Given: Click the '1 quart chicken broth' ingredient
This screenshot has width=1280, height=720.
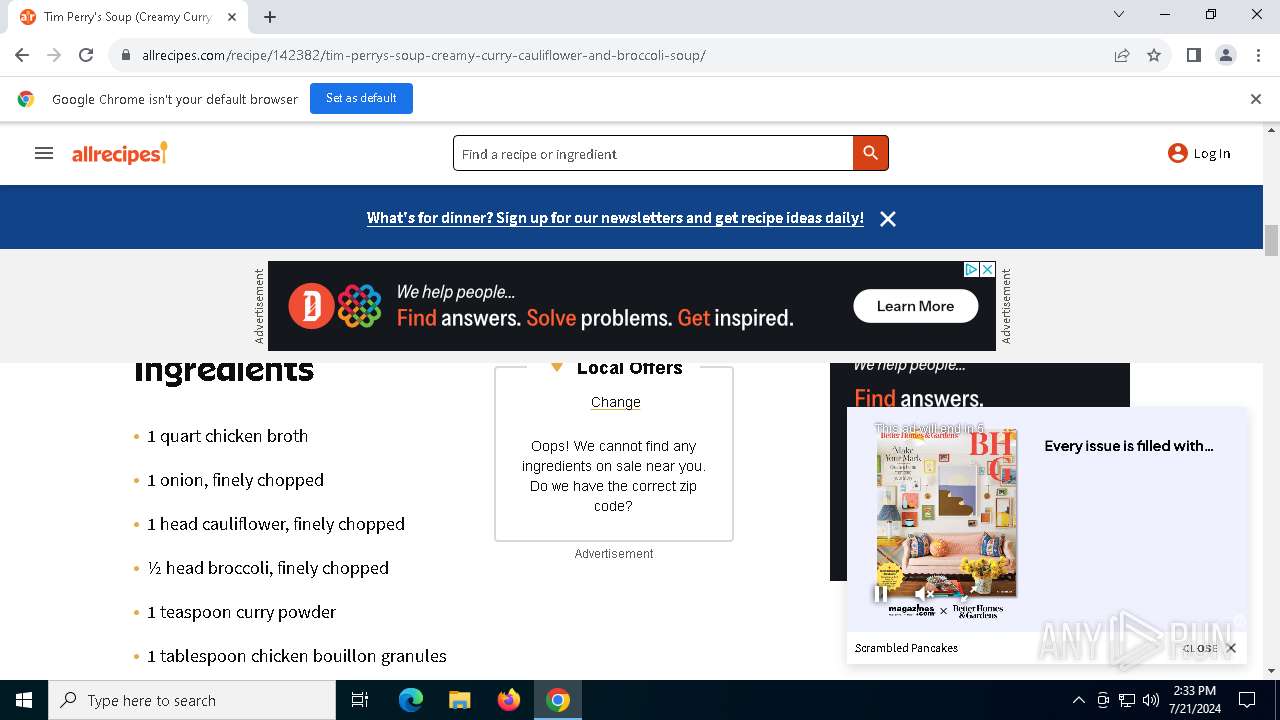Looking at the screenshot, I should [228, 436].
